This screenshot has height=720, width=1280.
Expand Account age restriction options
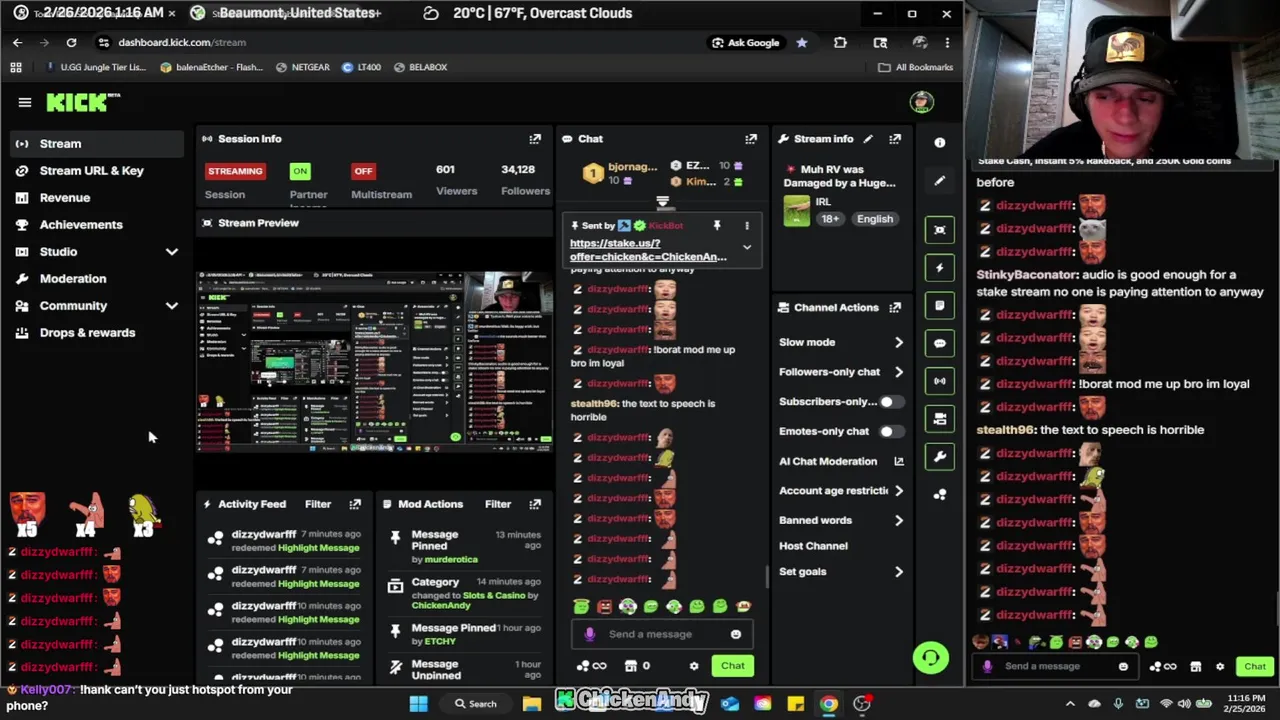click(899, 491)
